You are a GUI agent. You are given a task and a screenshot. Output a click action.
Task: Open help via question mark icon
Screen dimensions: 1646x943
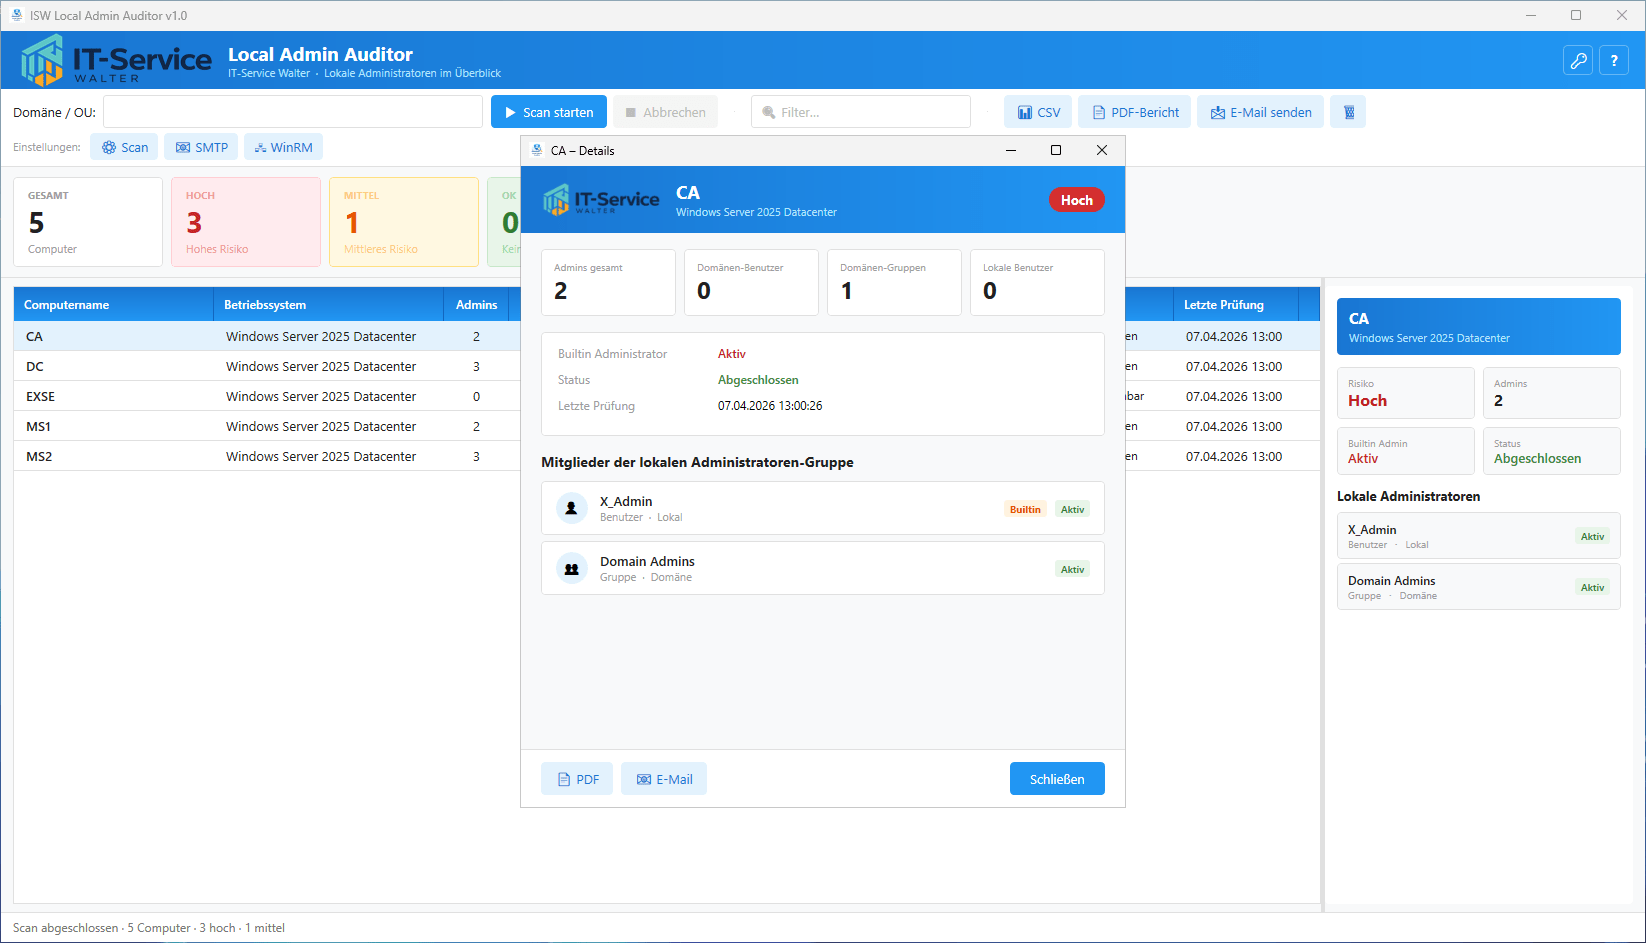click(x=1614, y=61)
